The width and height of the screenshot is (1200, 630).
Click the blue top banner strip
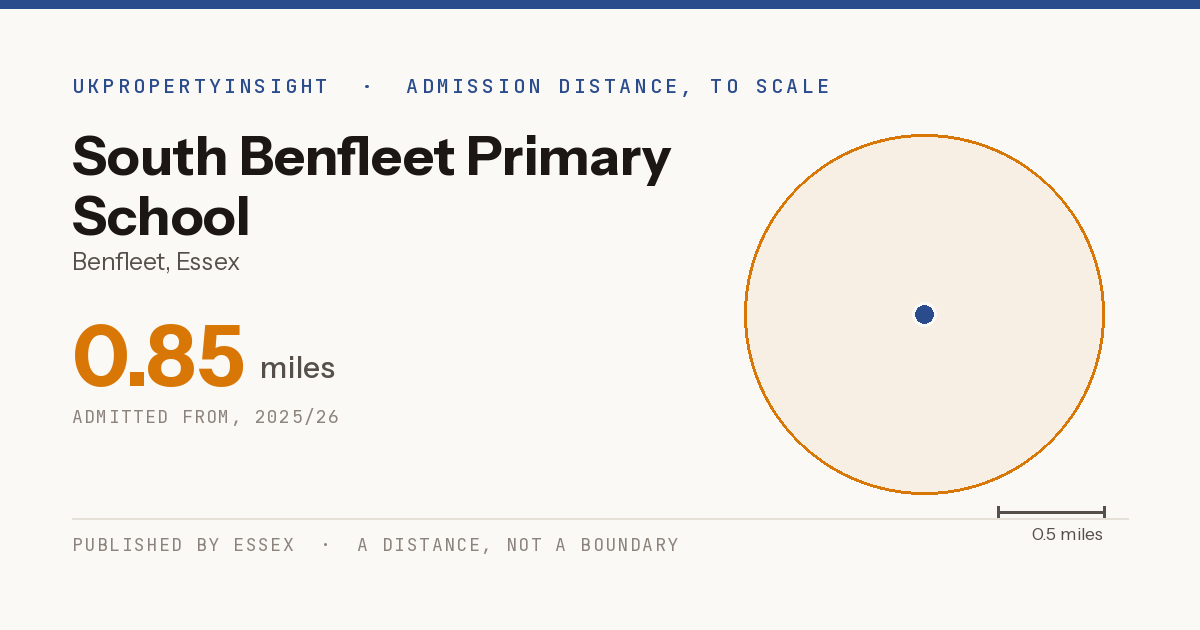coord(600,4)
